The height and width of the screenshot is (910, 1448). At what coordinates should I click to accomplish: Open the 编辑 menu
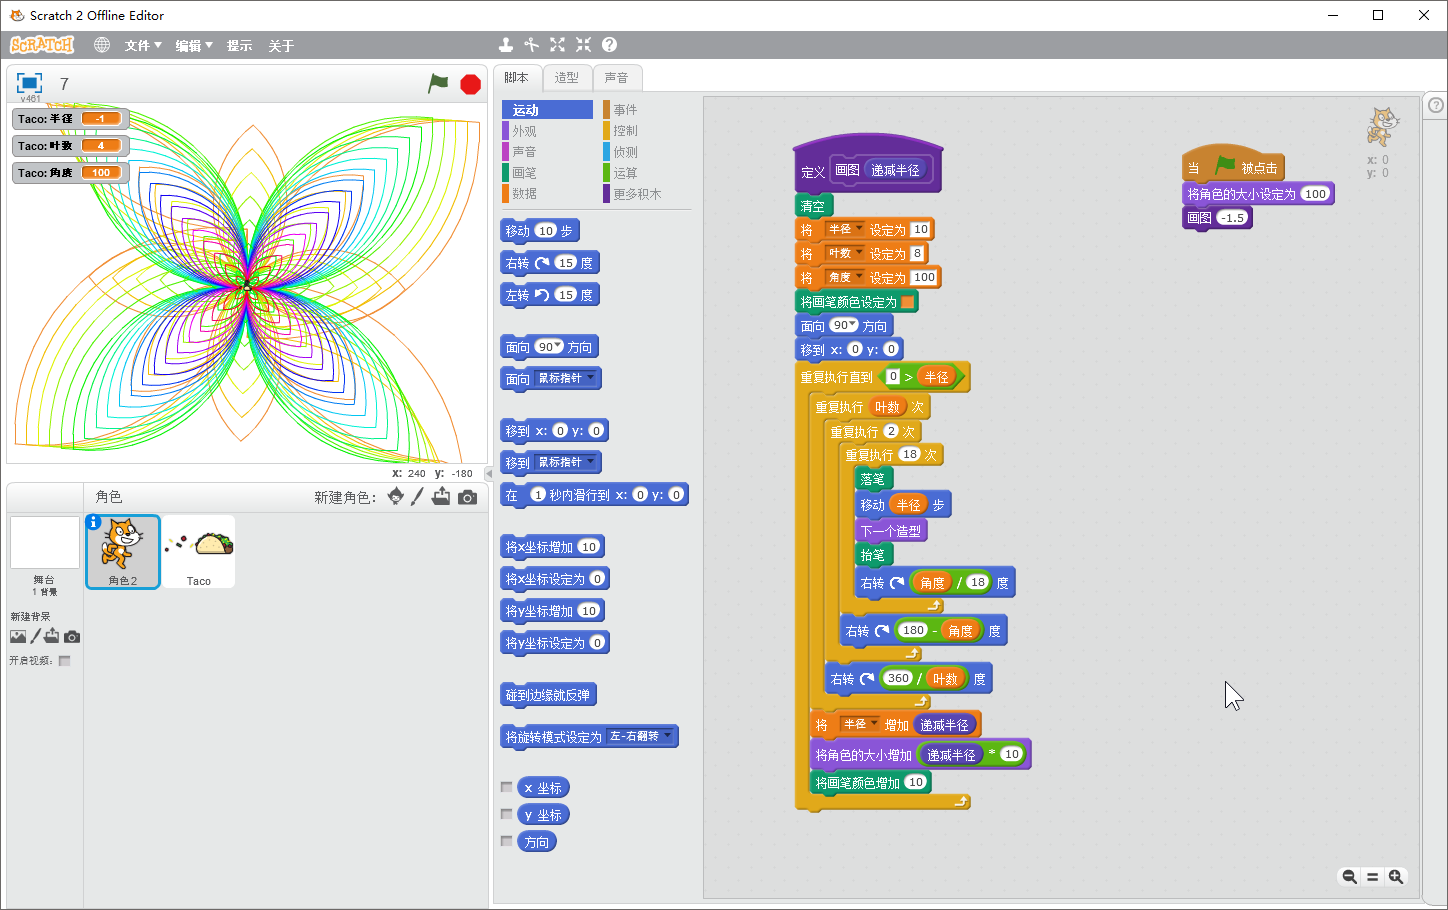coord(194,46)
